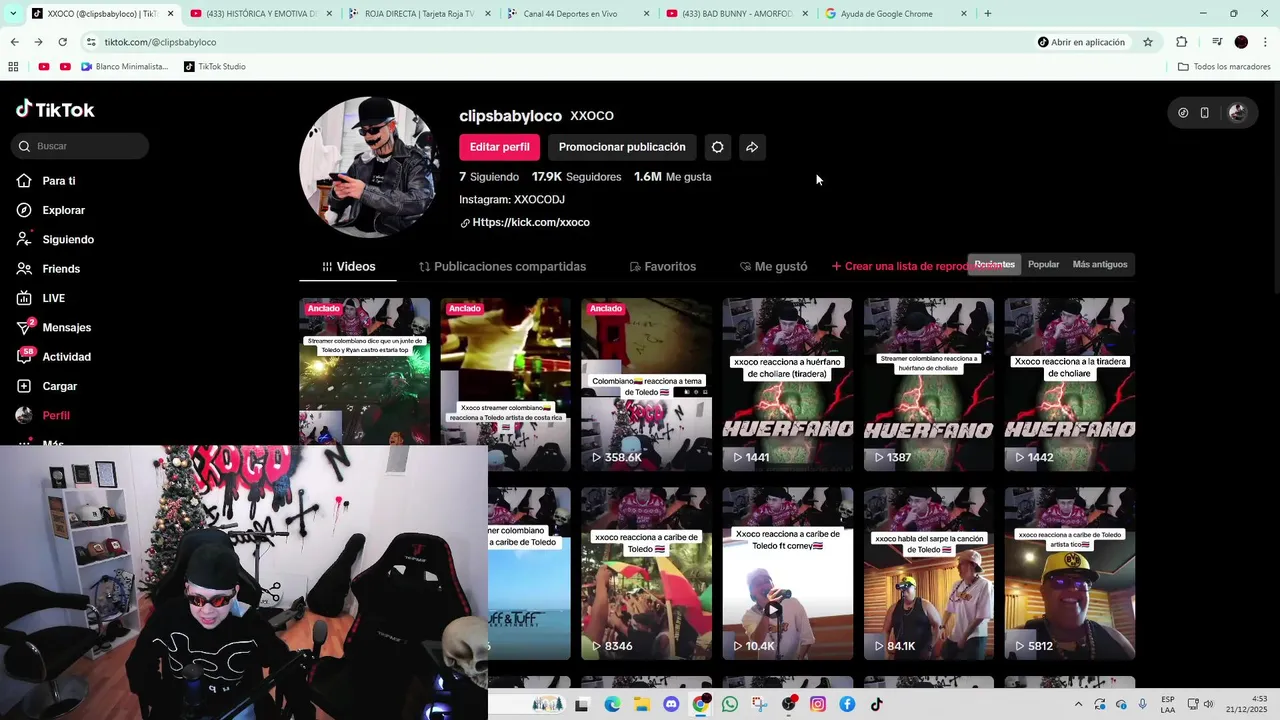Open the LIVE section
The height and width of the screenshot is (720, 1280).
(53, 298)
